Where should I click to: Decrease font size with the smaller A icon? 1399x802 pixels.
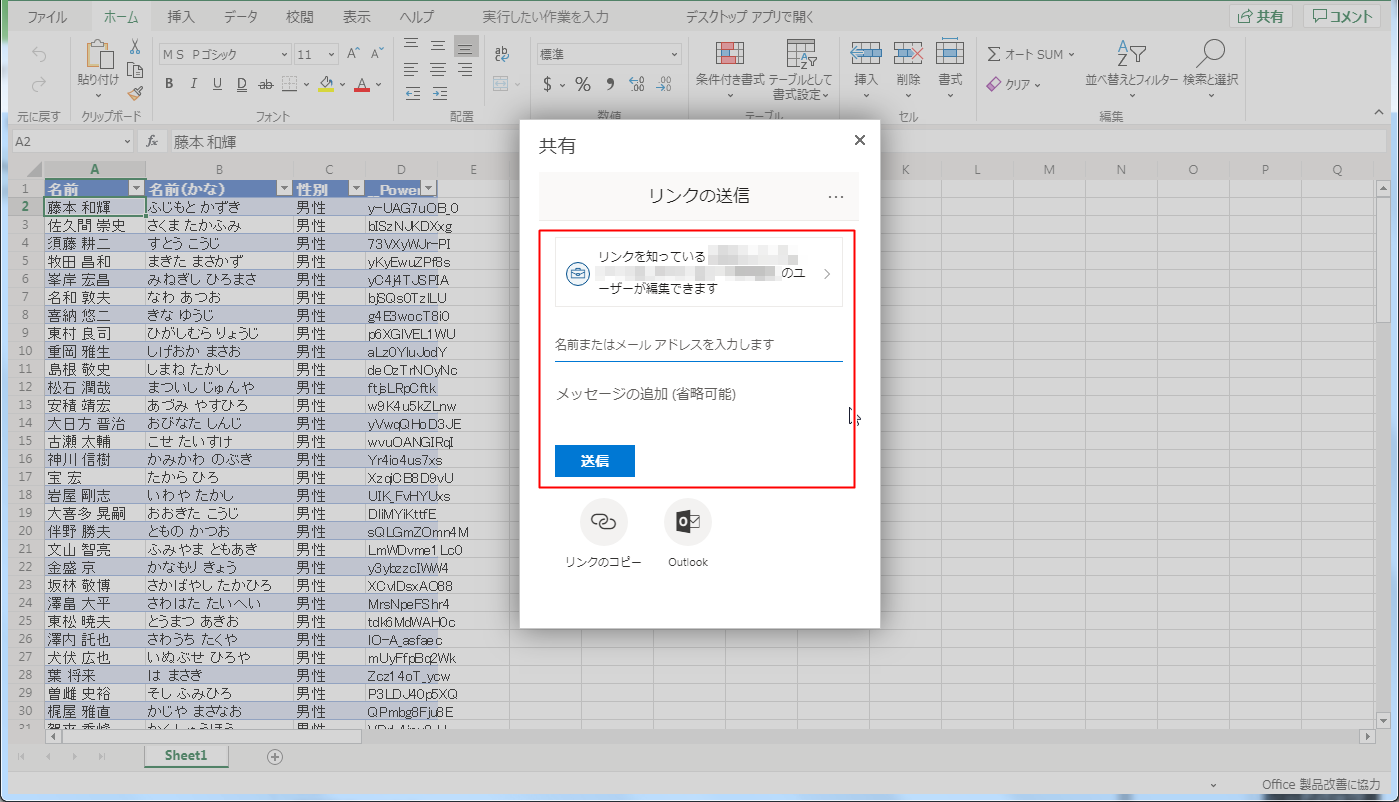coord(377,54)
